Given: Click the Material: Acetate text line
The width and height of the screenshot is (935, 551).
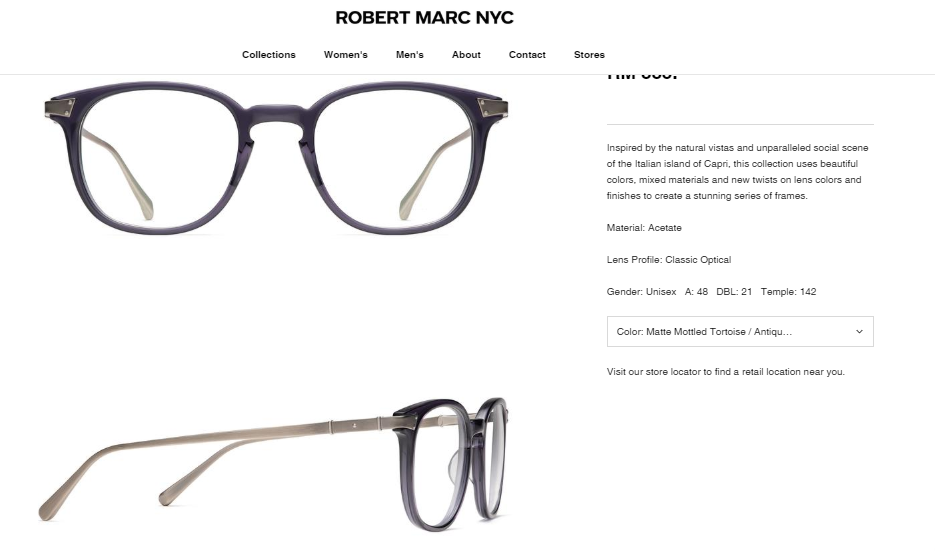Looking at the screenshot, I should click(644, 228).
